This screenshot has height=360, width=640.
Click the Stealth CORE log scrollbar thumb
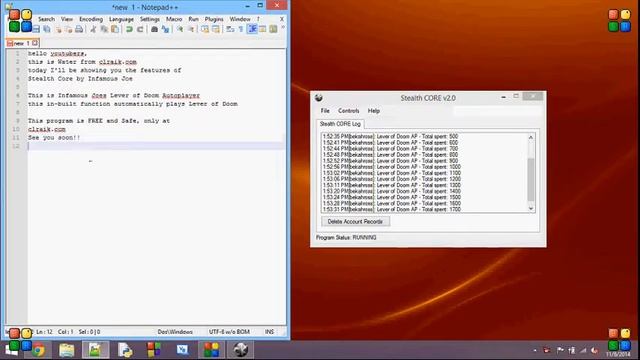point(531,180)
